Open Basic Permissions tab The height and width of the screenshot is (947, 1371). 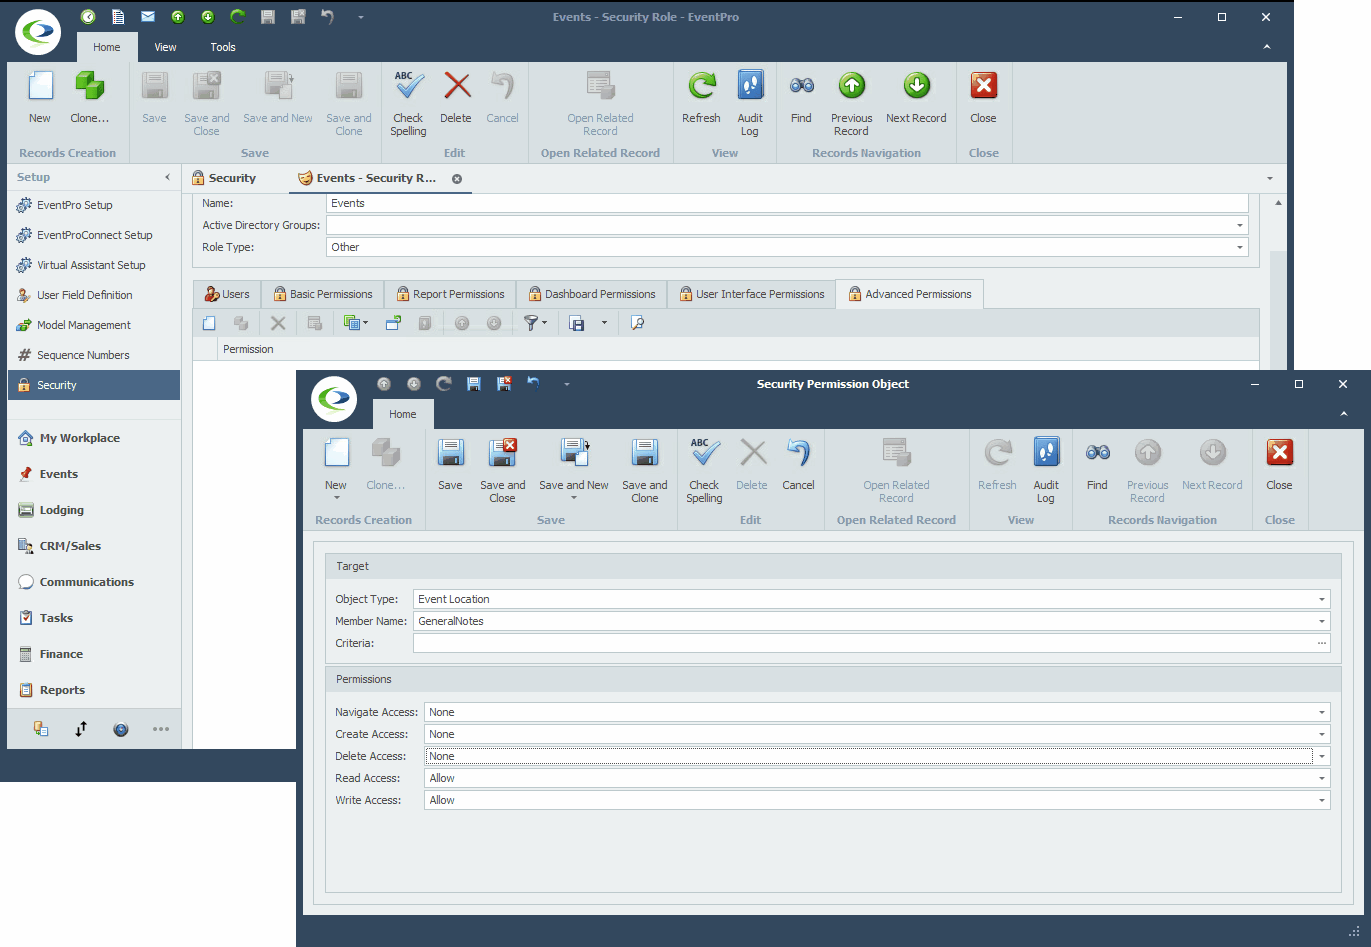[x=322, y=294]
